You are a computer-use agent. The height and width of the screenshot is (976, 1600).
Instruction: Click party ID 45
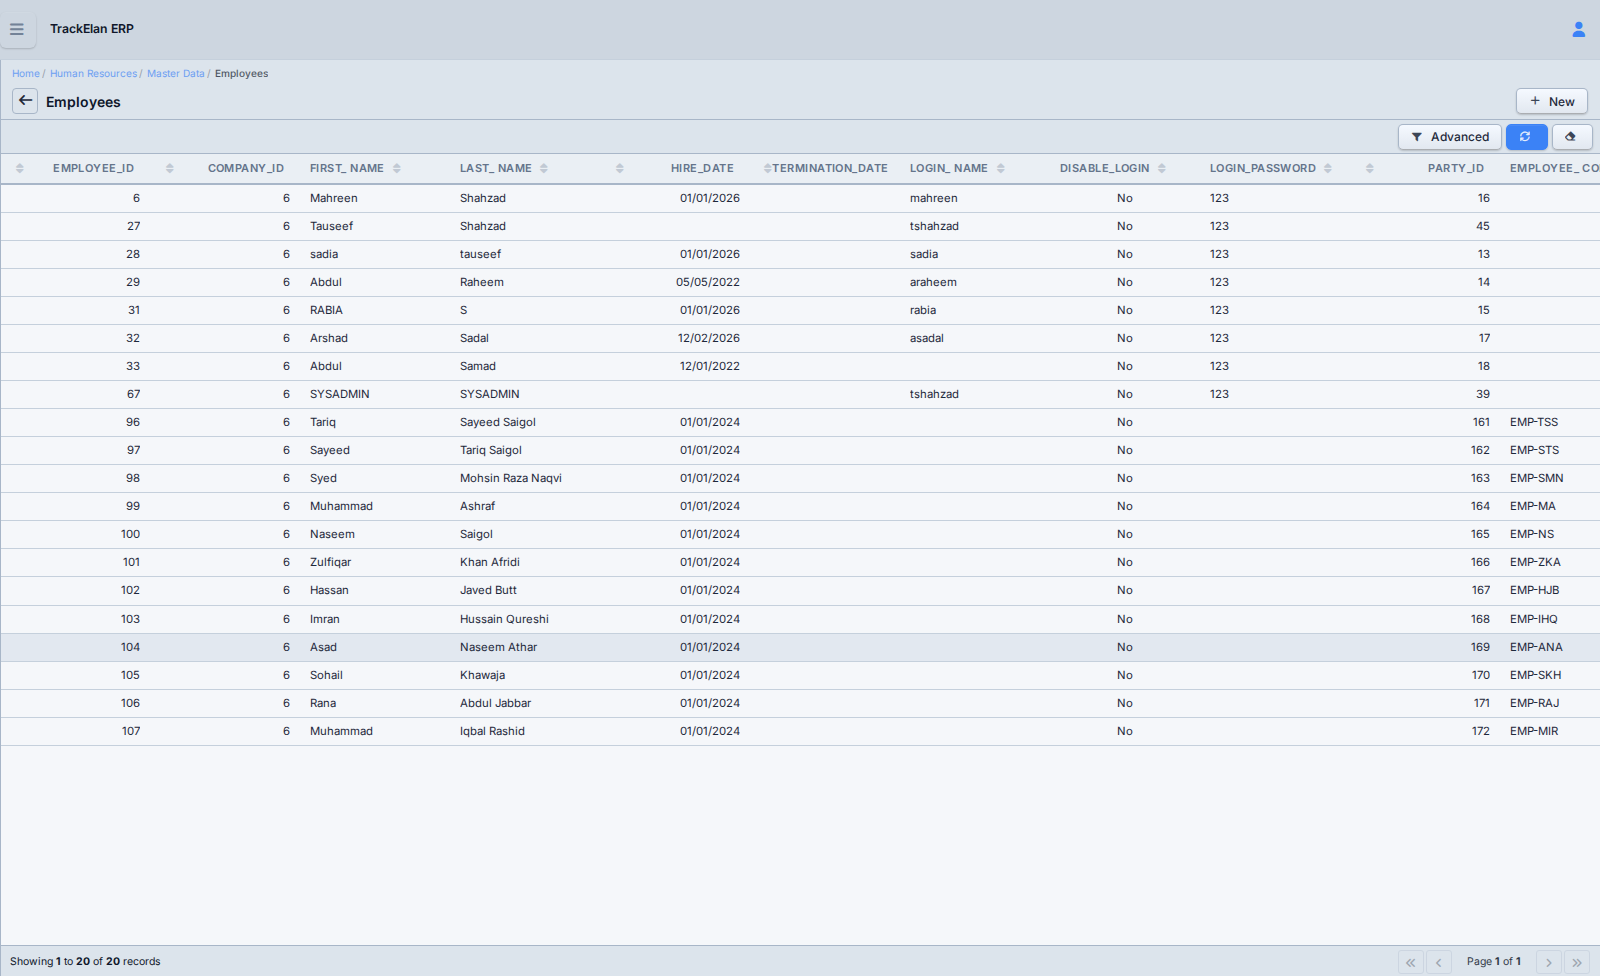tap(1483, 226)
